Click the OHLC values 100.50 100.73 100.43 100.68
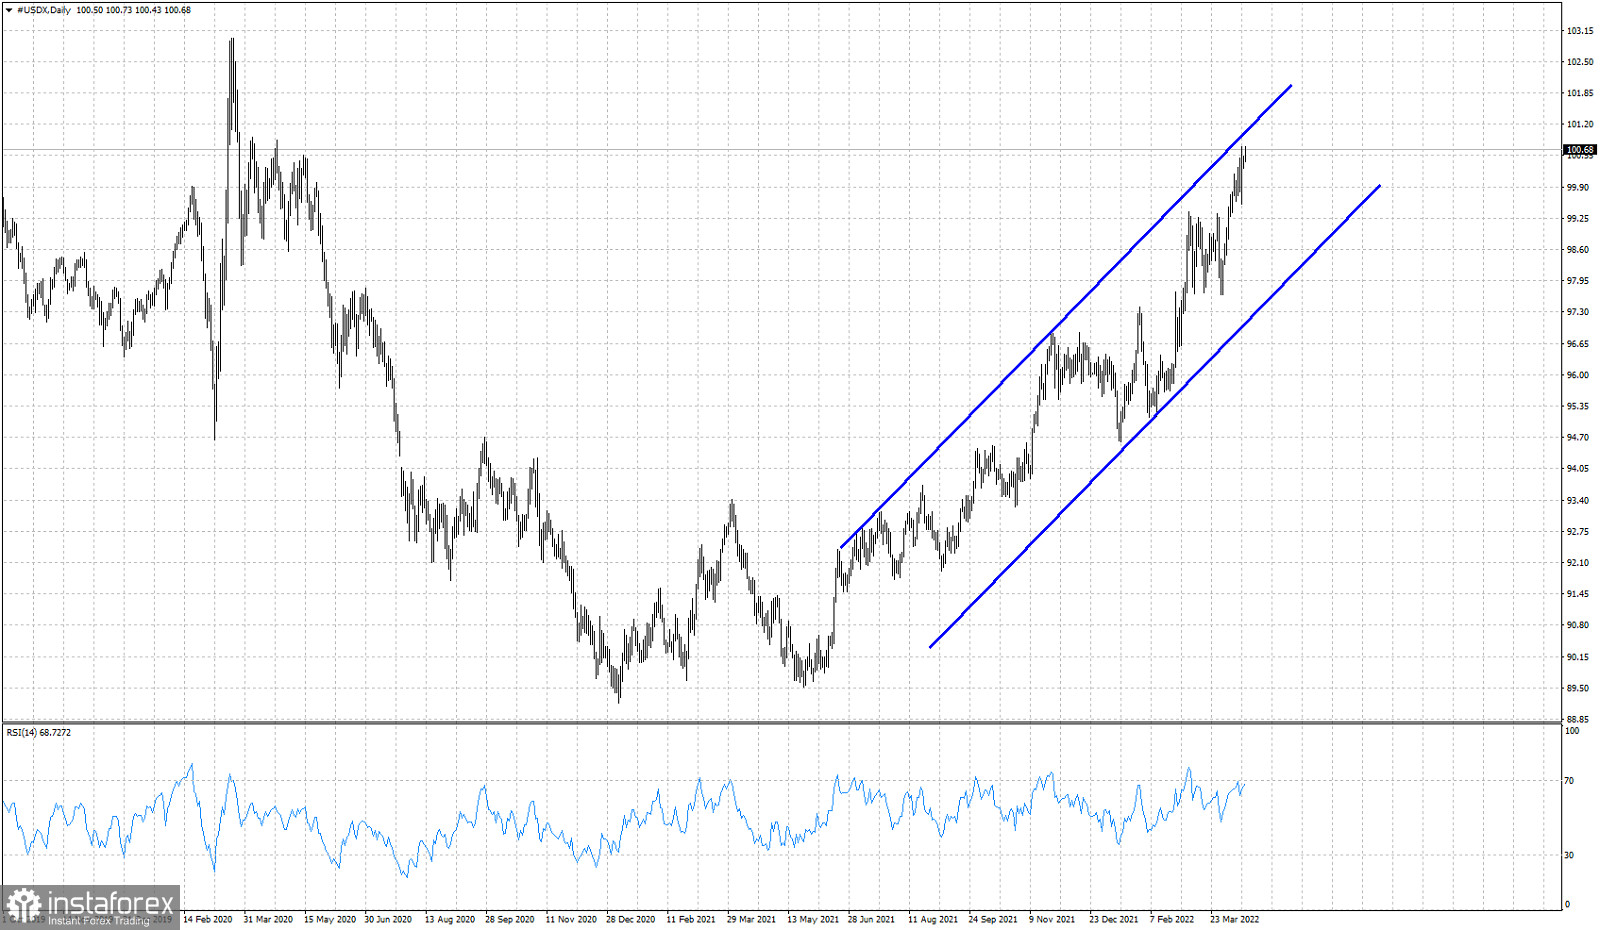 [x=133, y=10]
